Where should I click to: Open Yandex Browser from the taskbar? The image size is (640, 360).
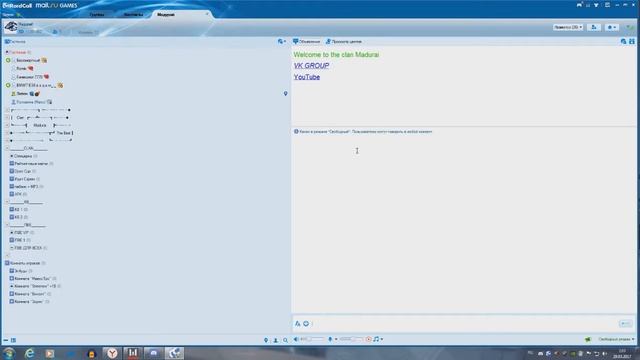point(112,353)
